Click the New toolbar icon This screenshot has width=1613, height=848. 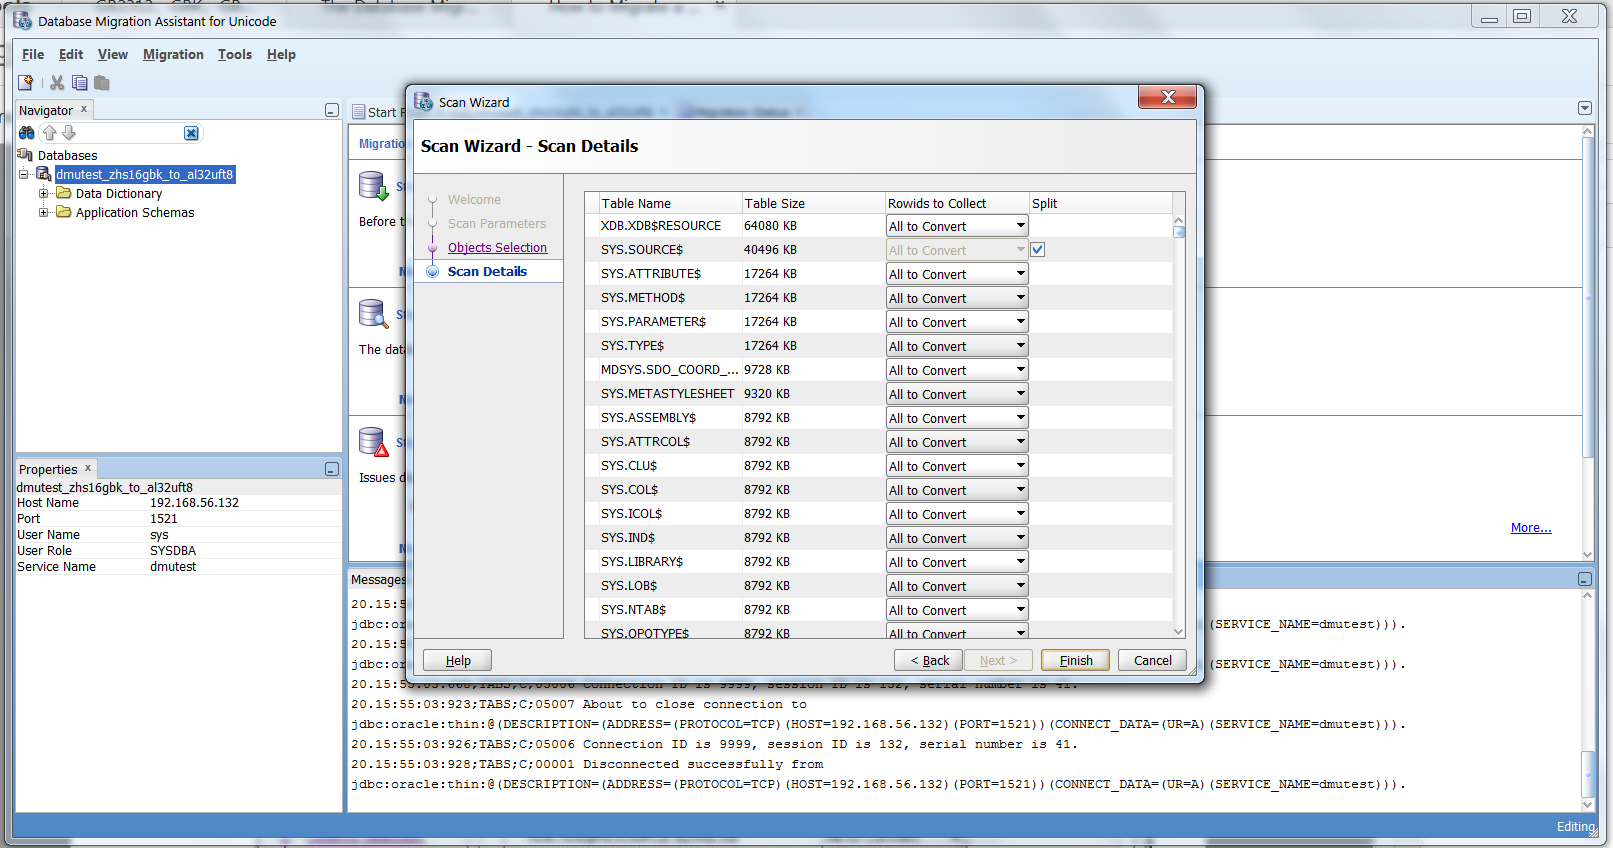(x=26, y=83)
